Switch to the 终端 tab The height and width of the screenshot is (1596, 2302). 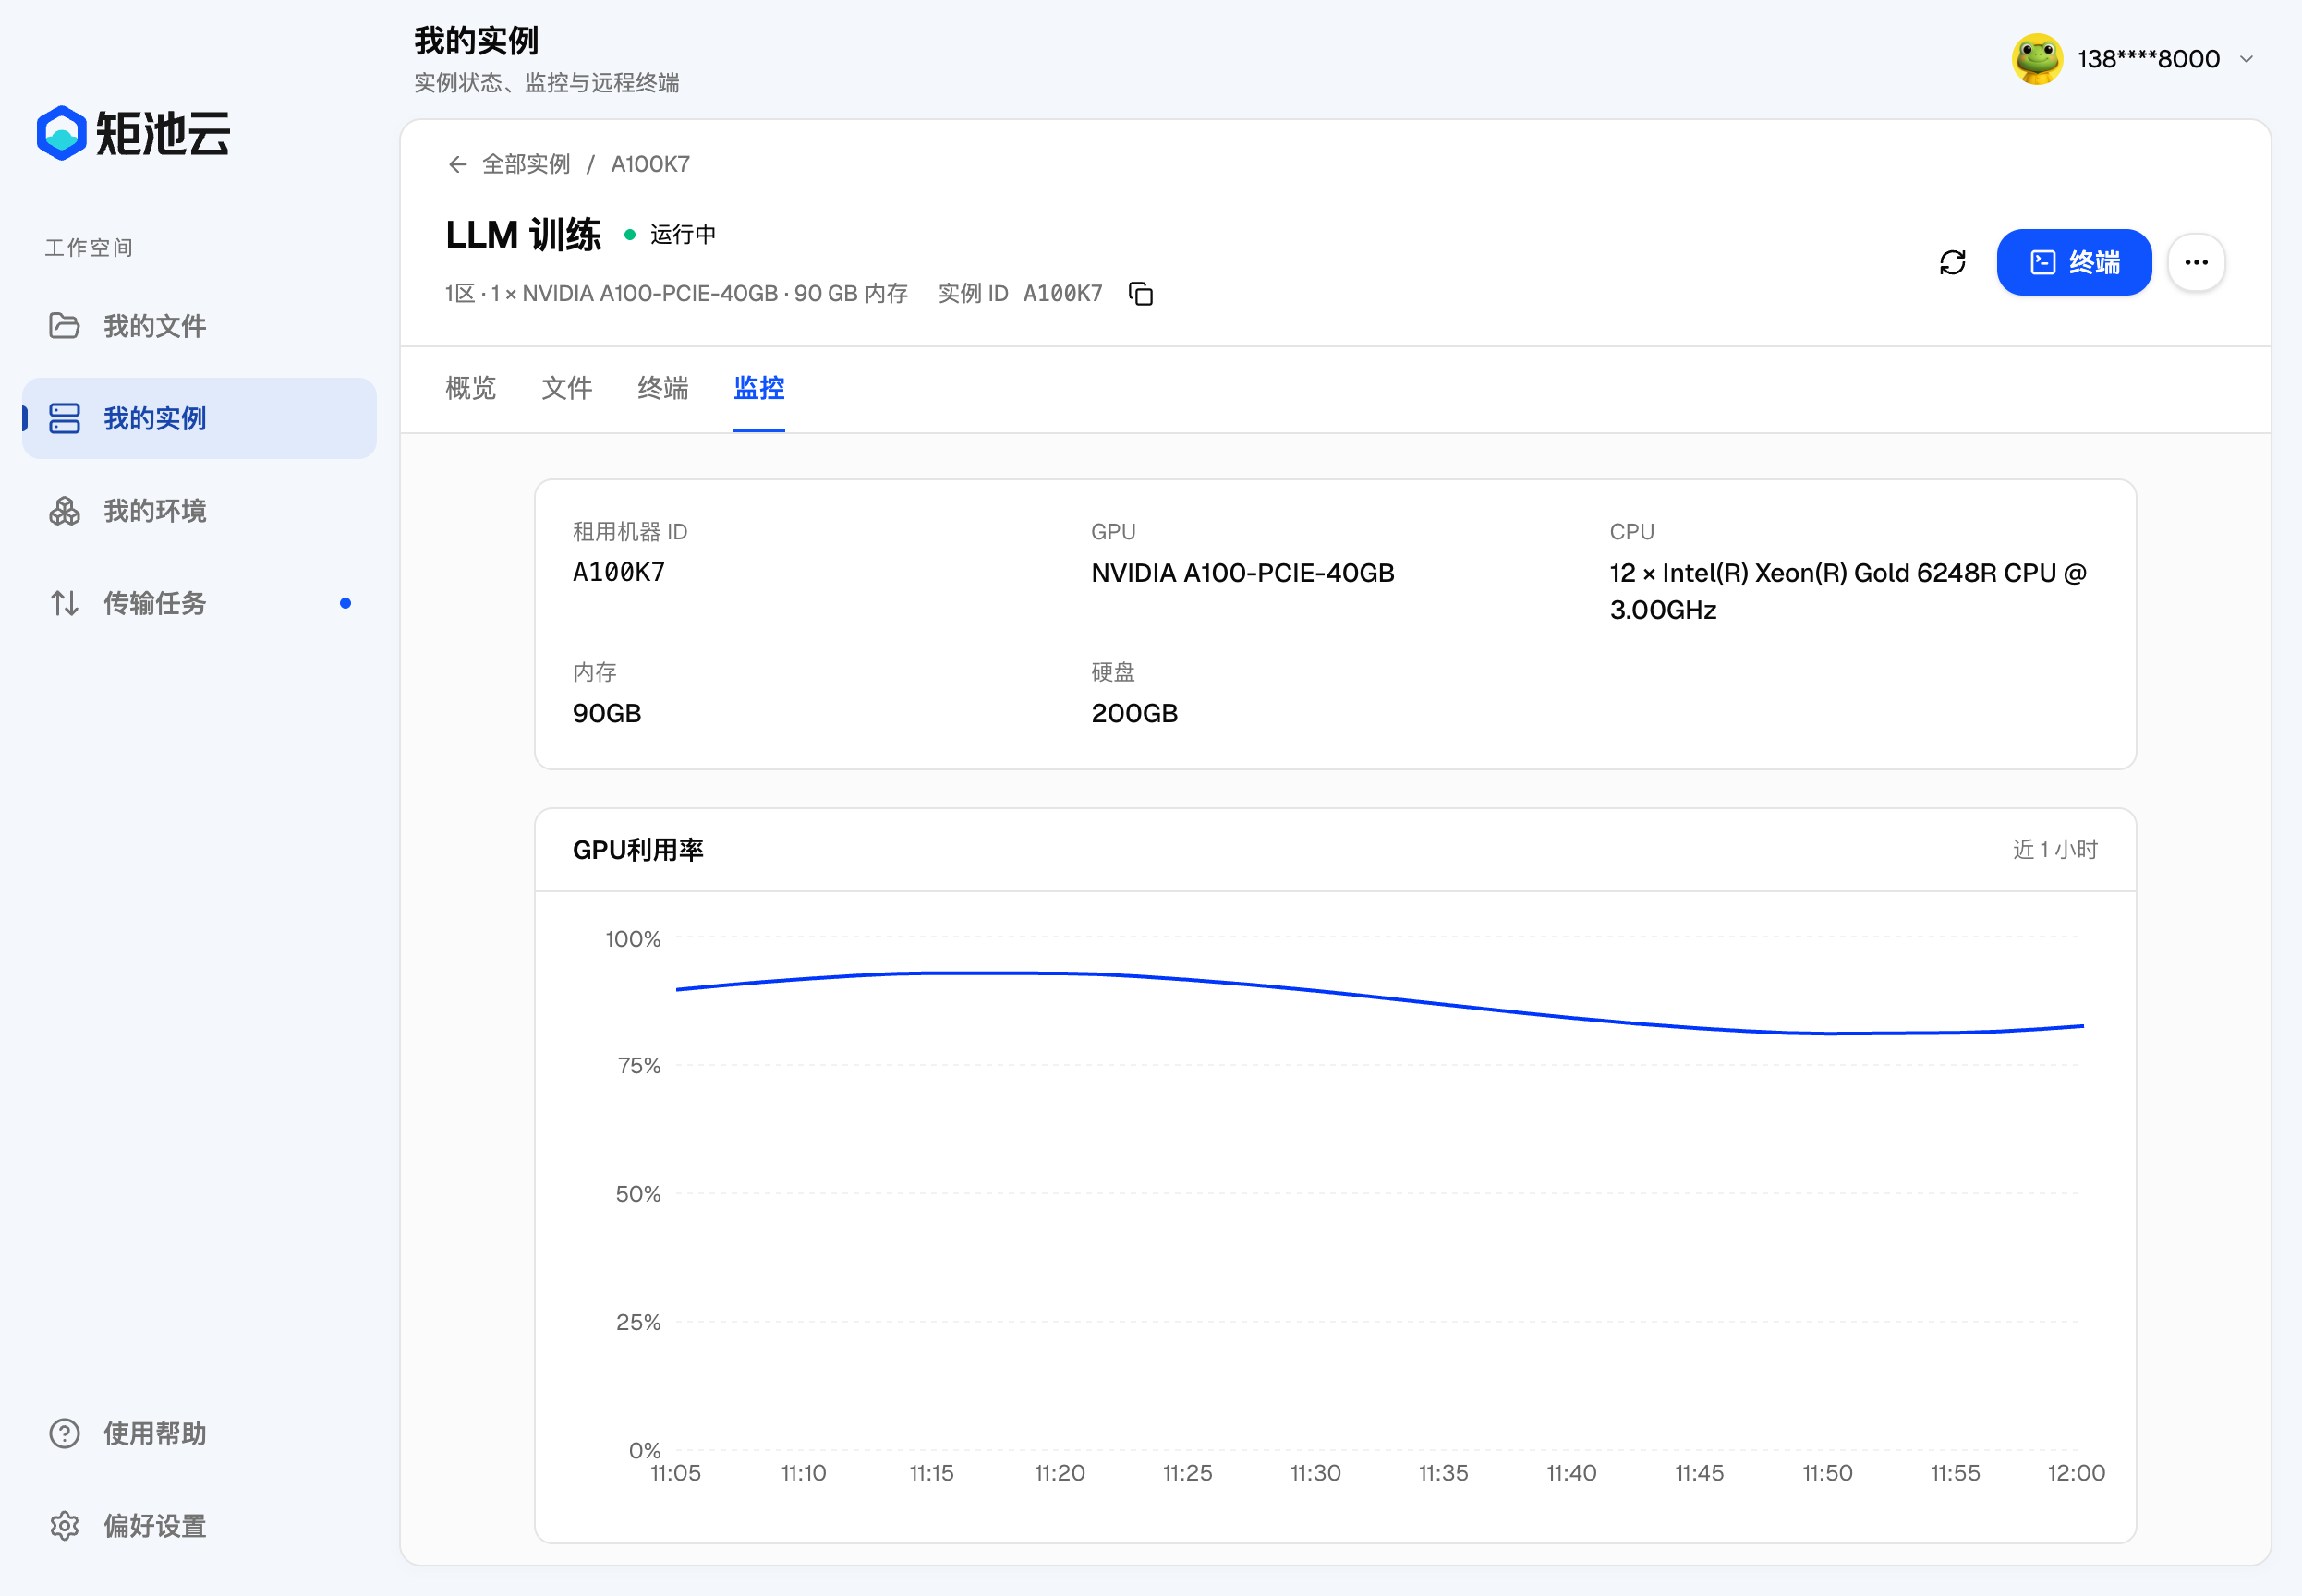tap(662, 388)
